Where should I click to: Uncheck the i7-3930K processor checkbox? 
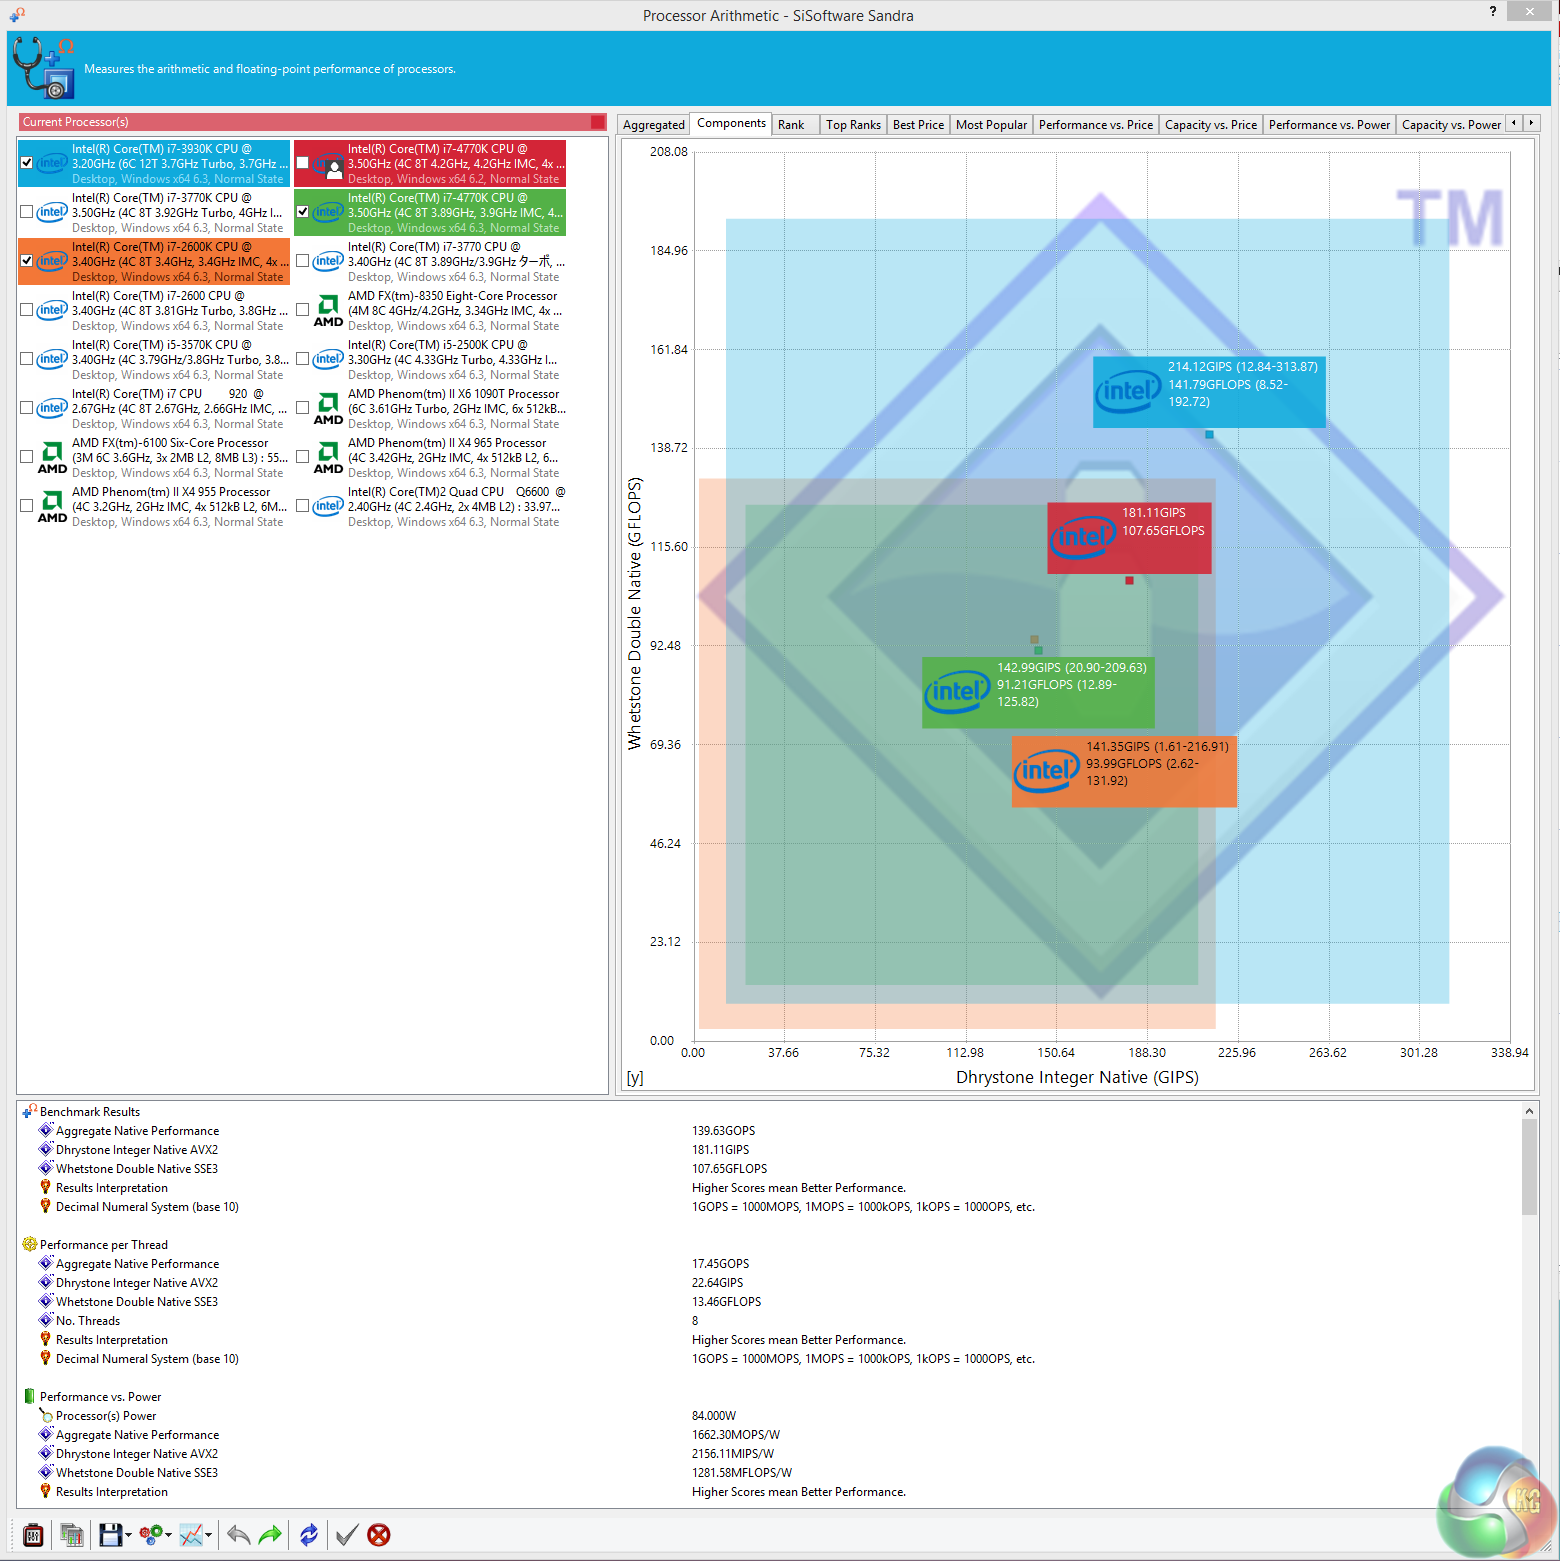point(27,163)
